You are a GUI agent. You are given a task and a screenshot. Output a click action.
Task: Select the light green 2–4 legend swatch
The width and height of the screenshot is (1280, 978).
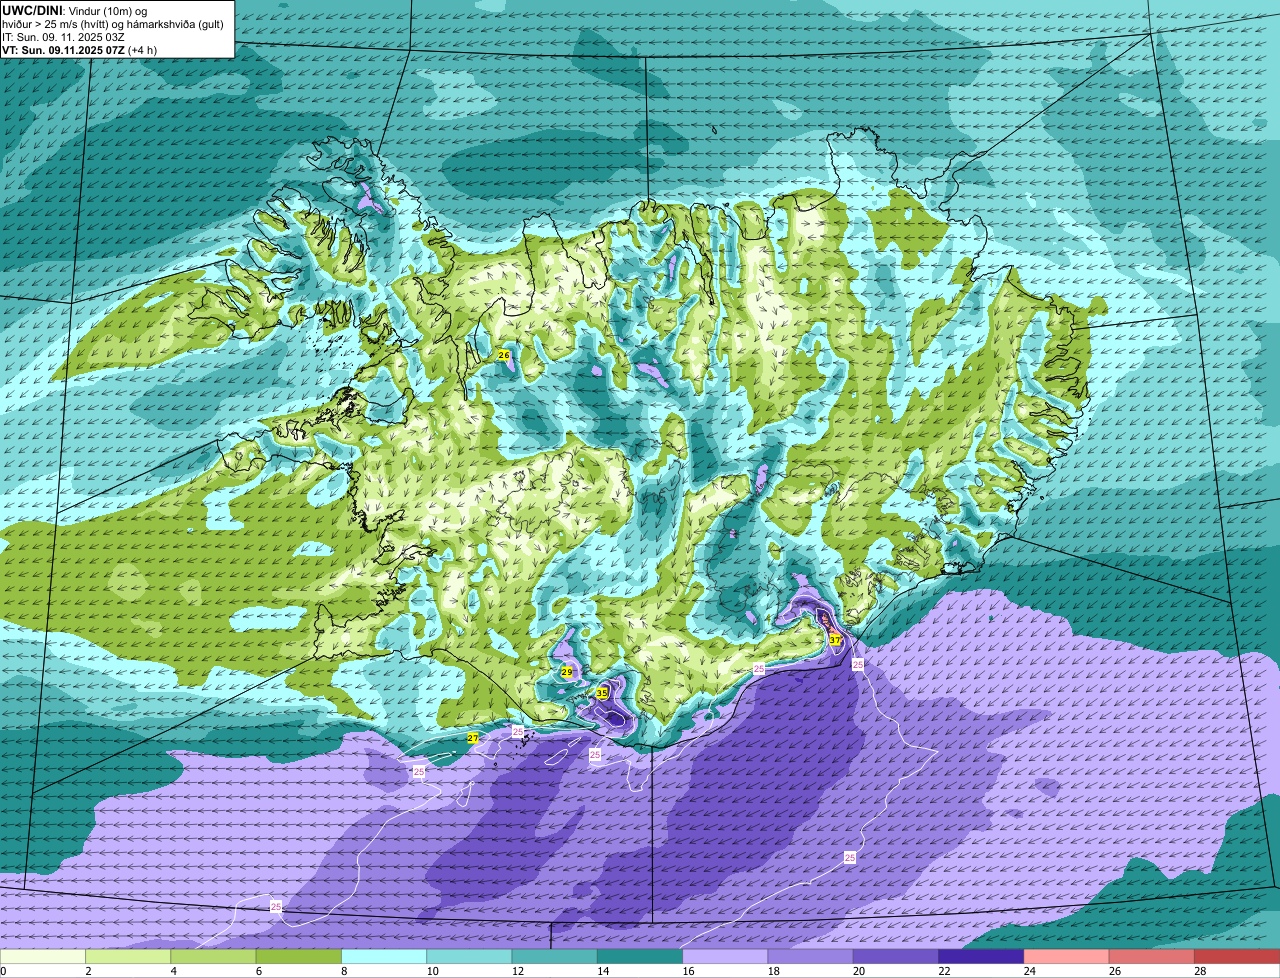tap(128, 956)
